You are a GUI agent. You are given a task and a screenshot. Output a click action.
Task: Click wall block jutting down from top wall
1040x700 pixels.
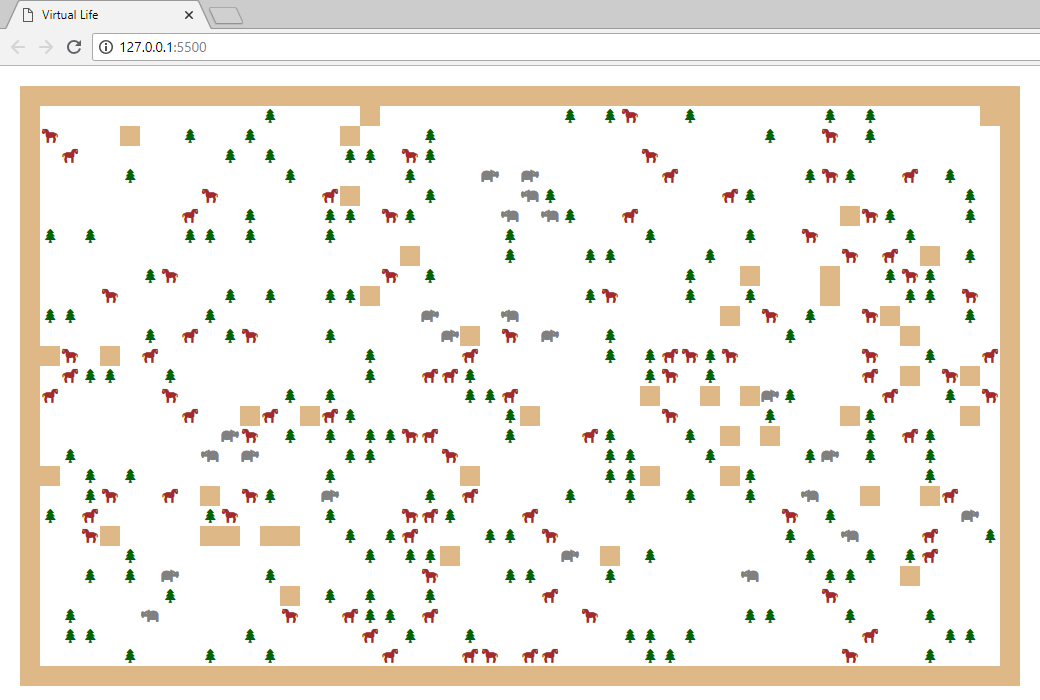[x=370, y=116]
